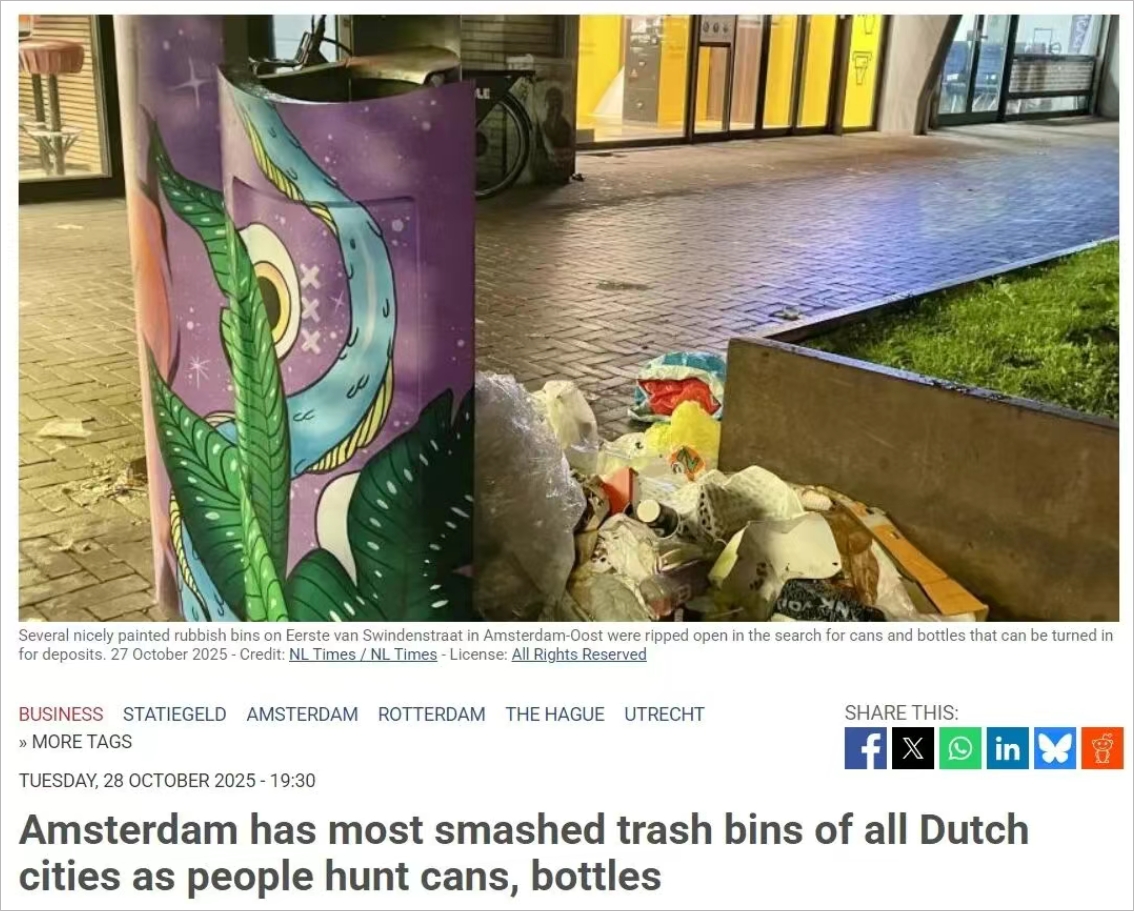Open NL Times photo credit link
Image resolution: width=1134 pixels, height=911 pixels.
pyautogui.click(x=363, y=654)
